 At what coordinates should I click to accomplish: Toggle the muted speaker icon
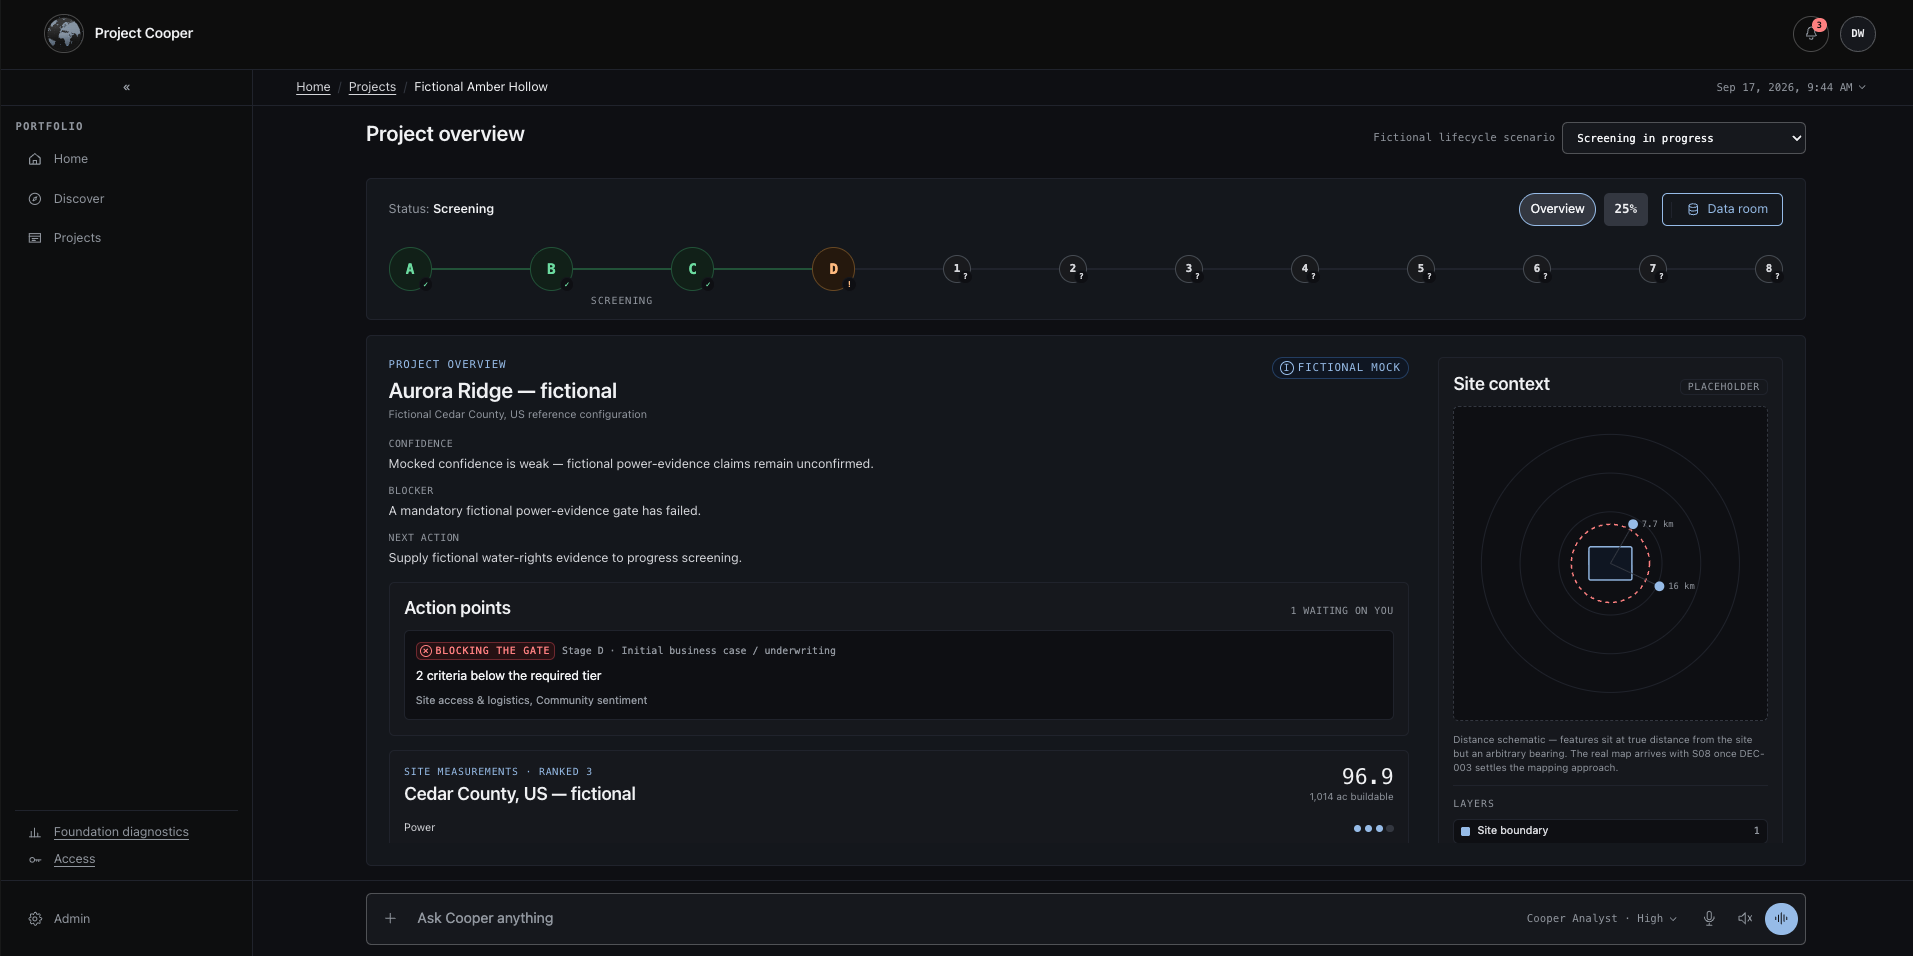[x=1745, y=918]
